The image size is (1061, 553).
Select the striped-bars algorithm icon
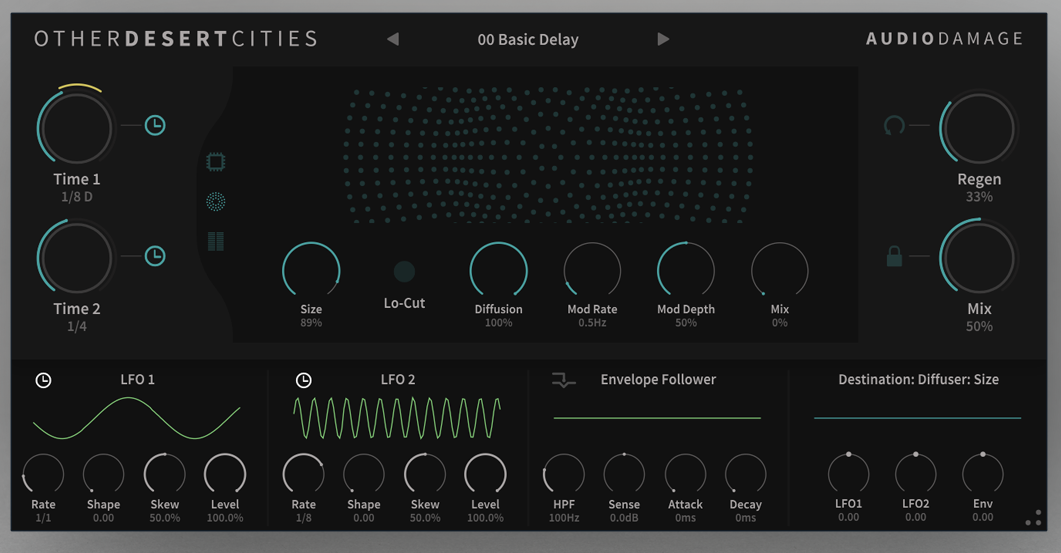point(216,241)
